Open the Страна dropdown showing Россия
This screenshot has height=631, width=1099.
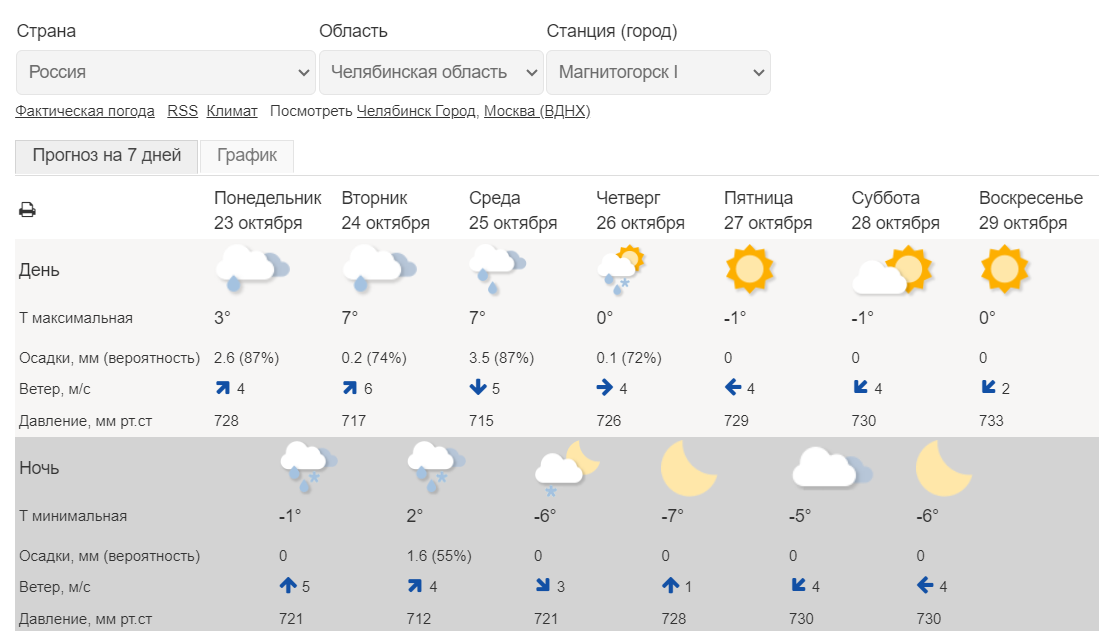click(x=165, y=72)
